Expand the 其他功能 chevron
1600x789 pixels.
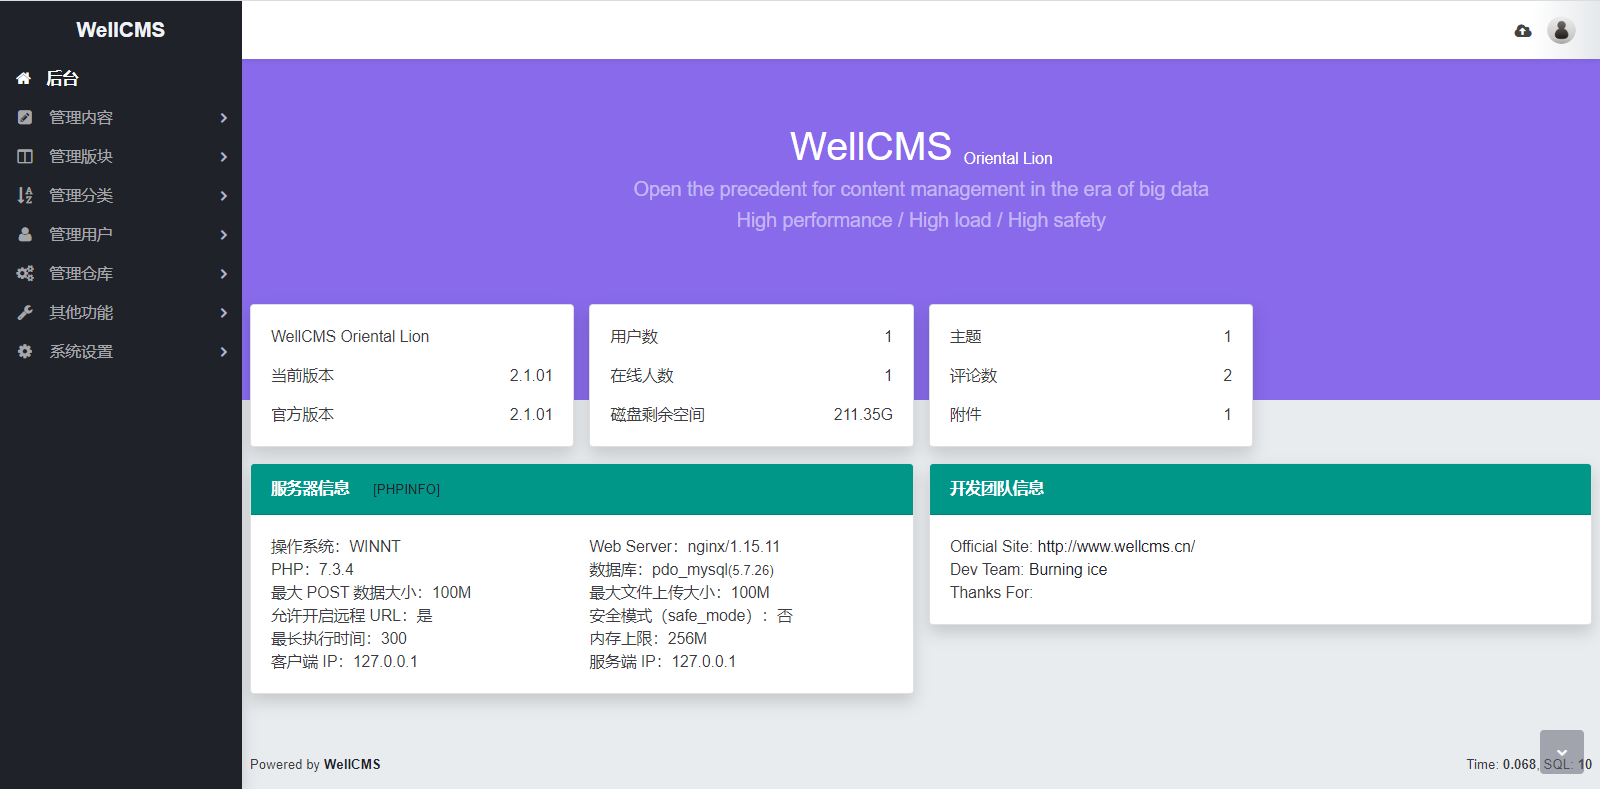[x=224, y=313]
